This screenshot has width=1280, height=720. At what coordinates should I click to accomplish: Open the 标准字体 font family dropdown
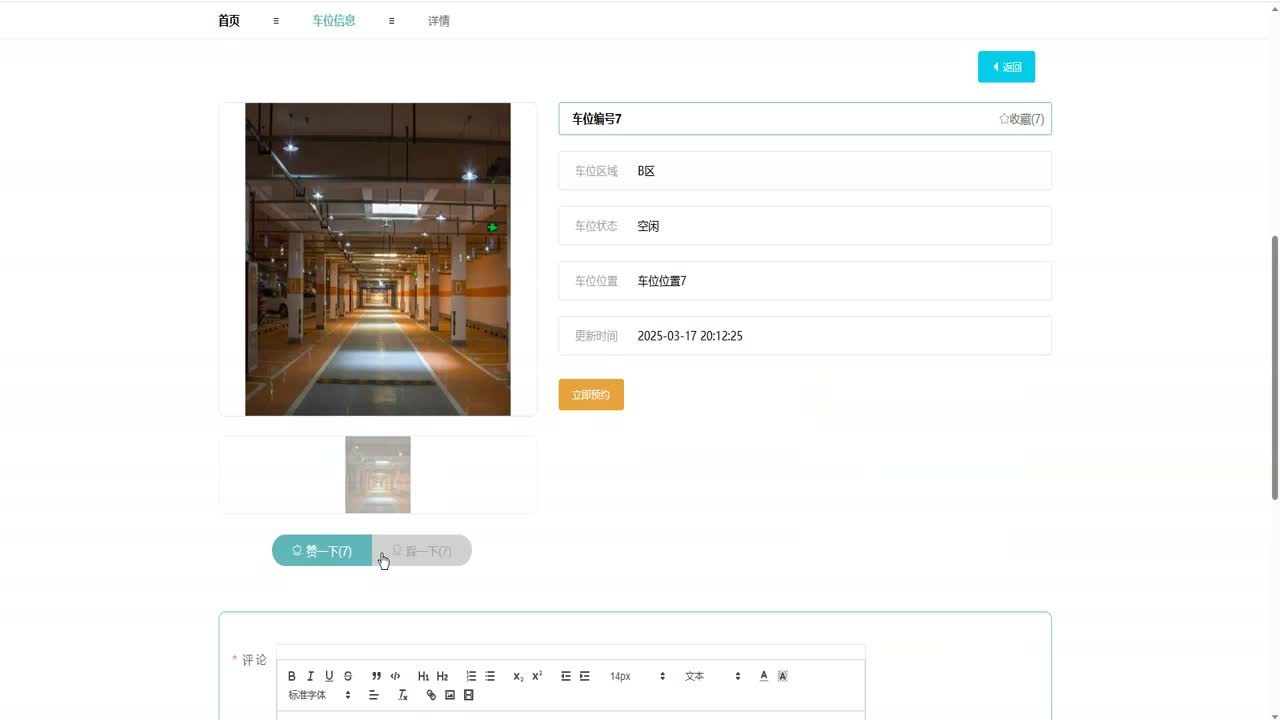(320, 695)
